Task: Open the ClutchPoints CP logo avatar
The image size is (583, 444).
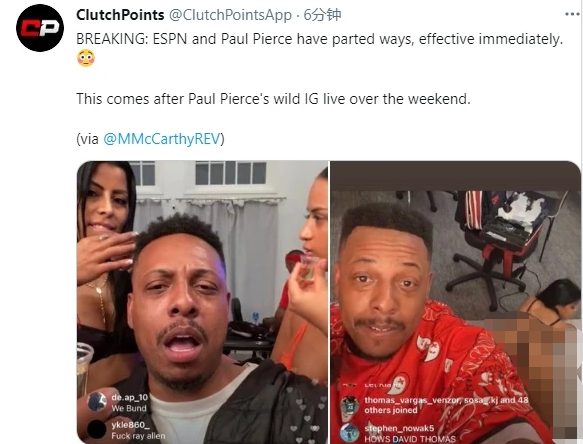Action: coord(40,28)
